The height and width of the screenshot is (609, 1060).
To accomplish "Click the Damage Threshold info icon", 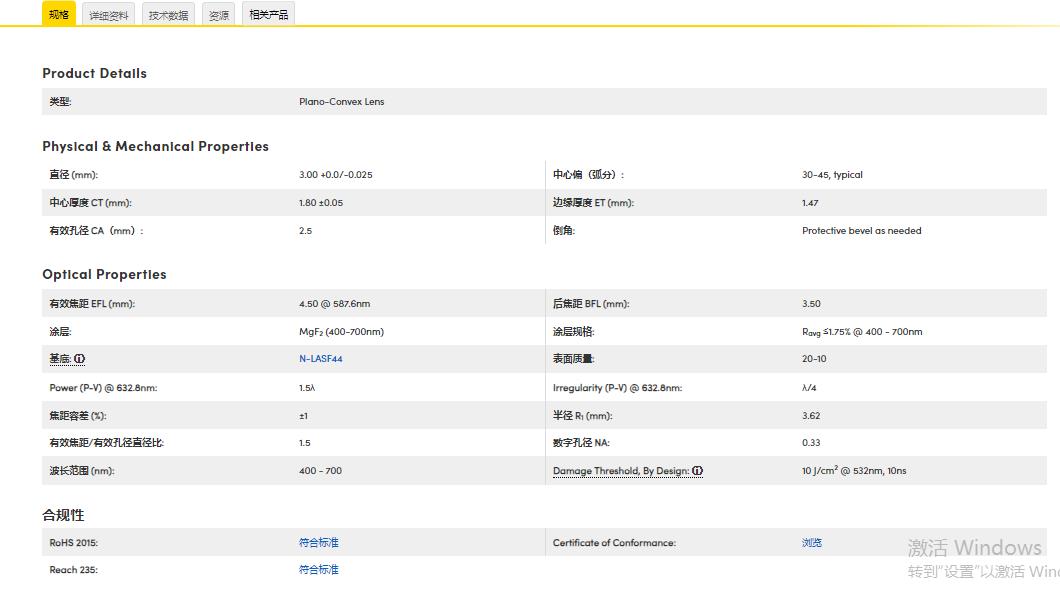I will pos(697,471).
